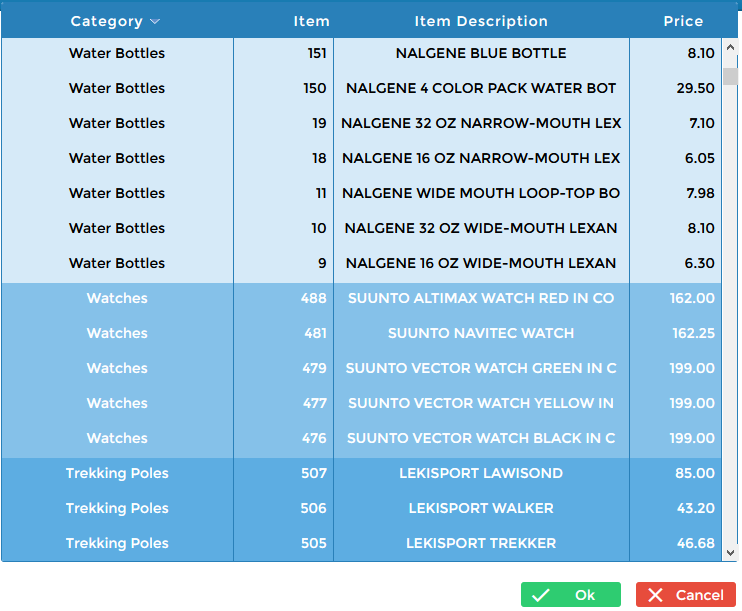Select SUUNTO VECTOR WATCH YELLOW IN row

coord(362,403)
